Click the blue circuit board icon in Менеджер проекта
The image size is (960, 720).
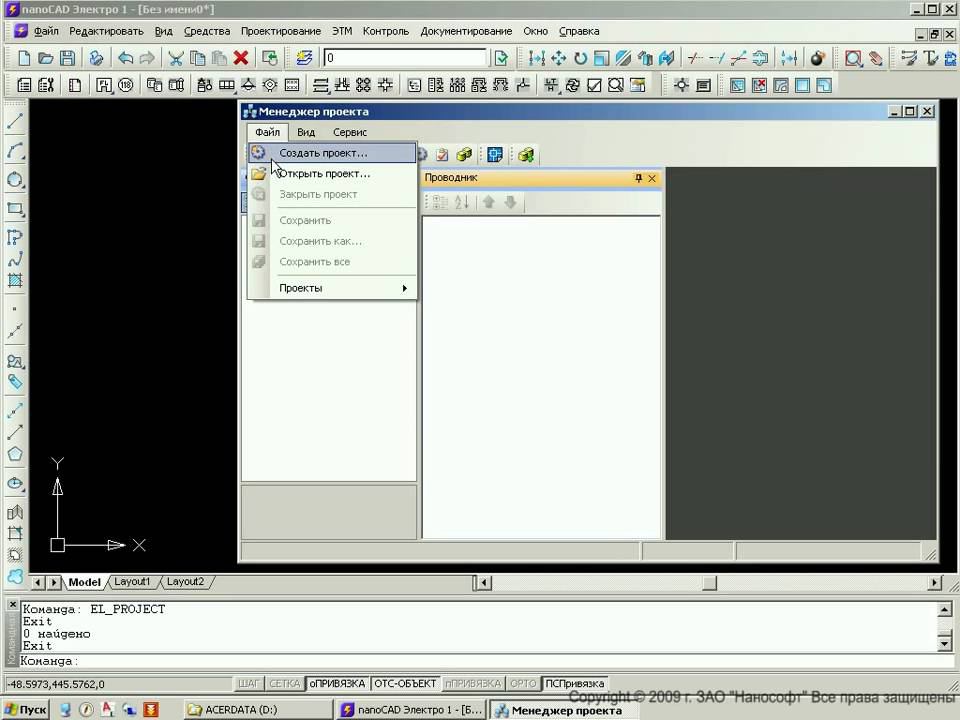point(495,155)
